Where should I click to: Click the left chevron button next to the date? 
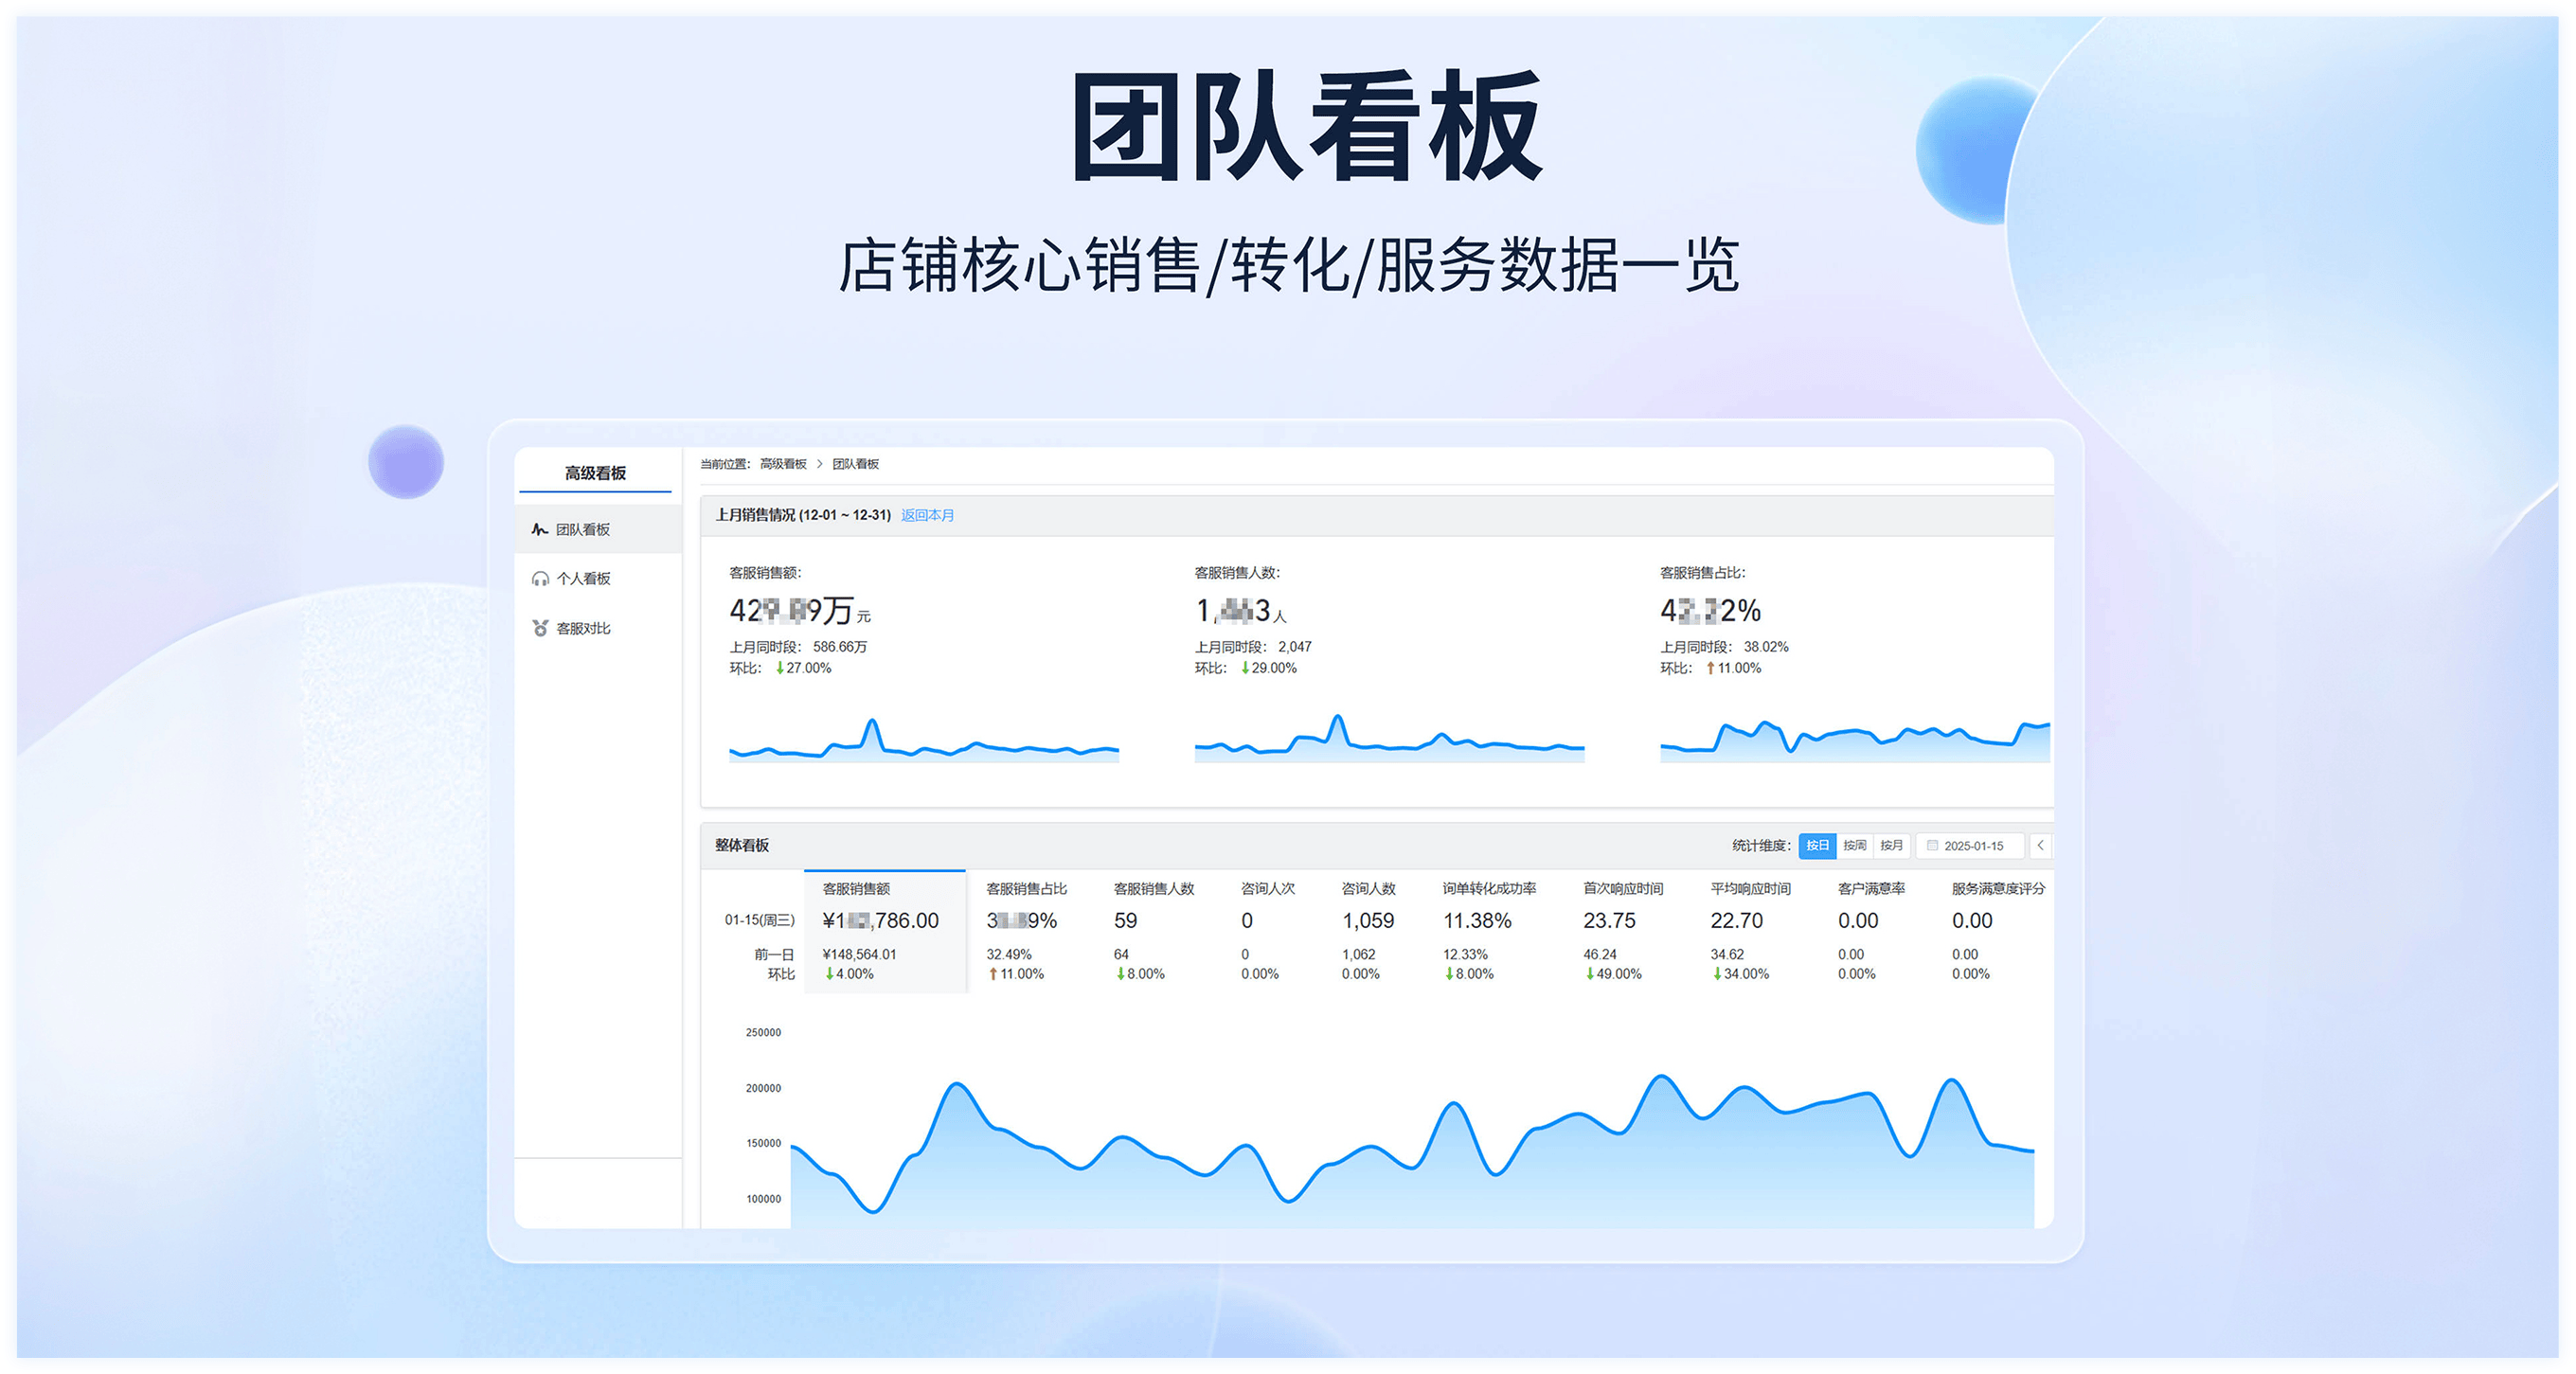pos(2040,845)
